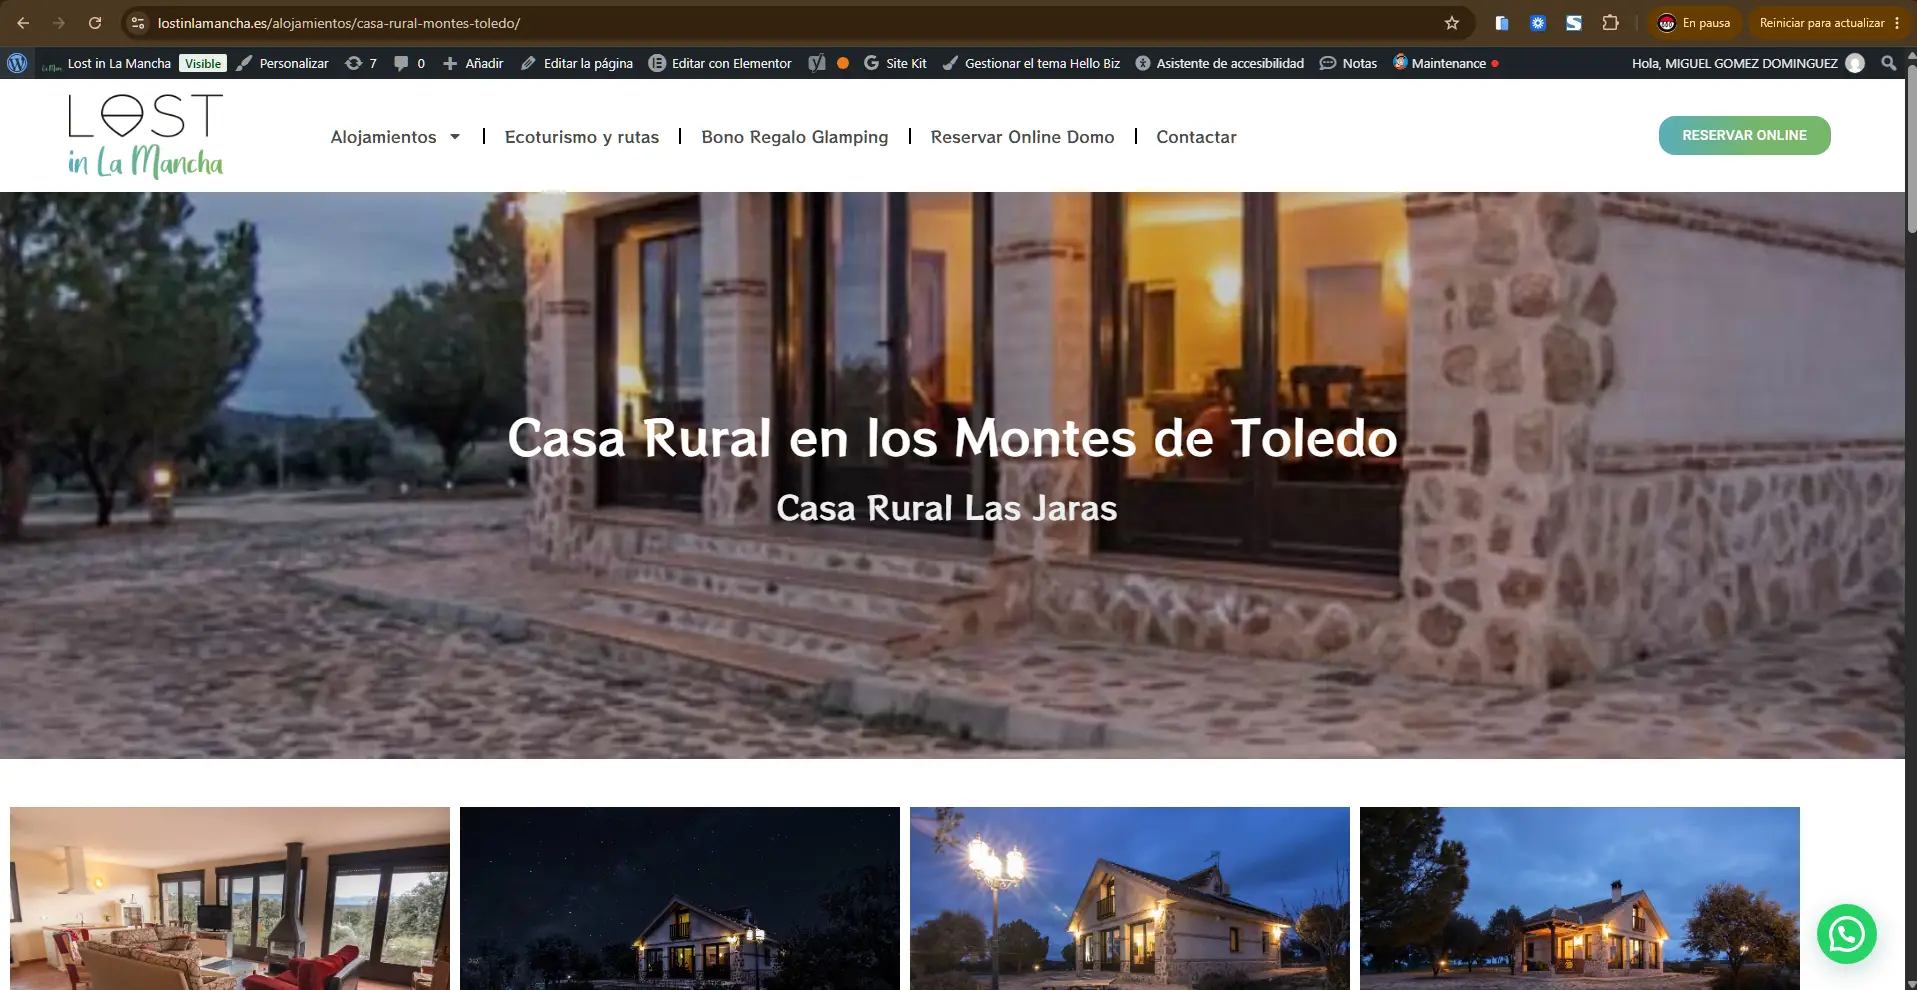1917x990 pixels.
Task: Open WhatsApp chat floating button
Action: point(1846,934)
